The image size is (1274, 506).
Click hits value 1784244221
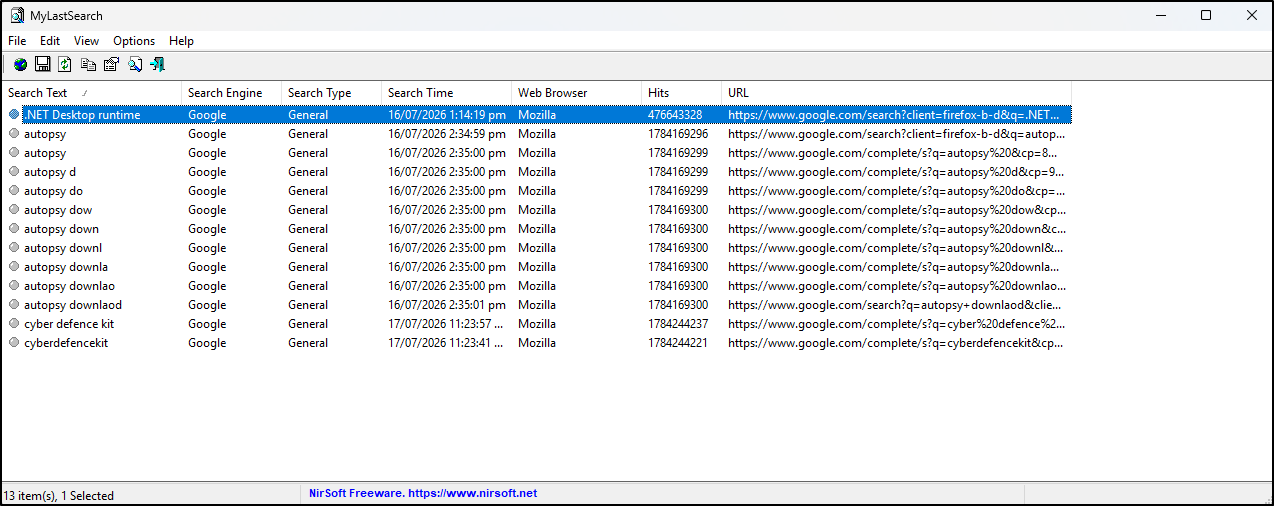click(x=678, y=343)
